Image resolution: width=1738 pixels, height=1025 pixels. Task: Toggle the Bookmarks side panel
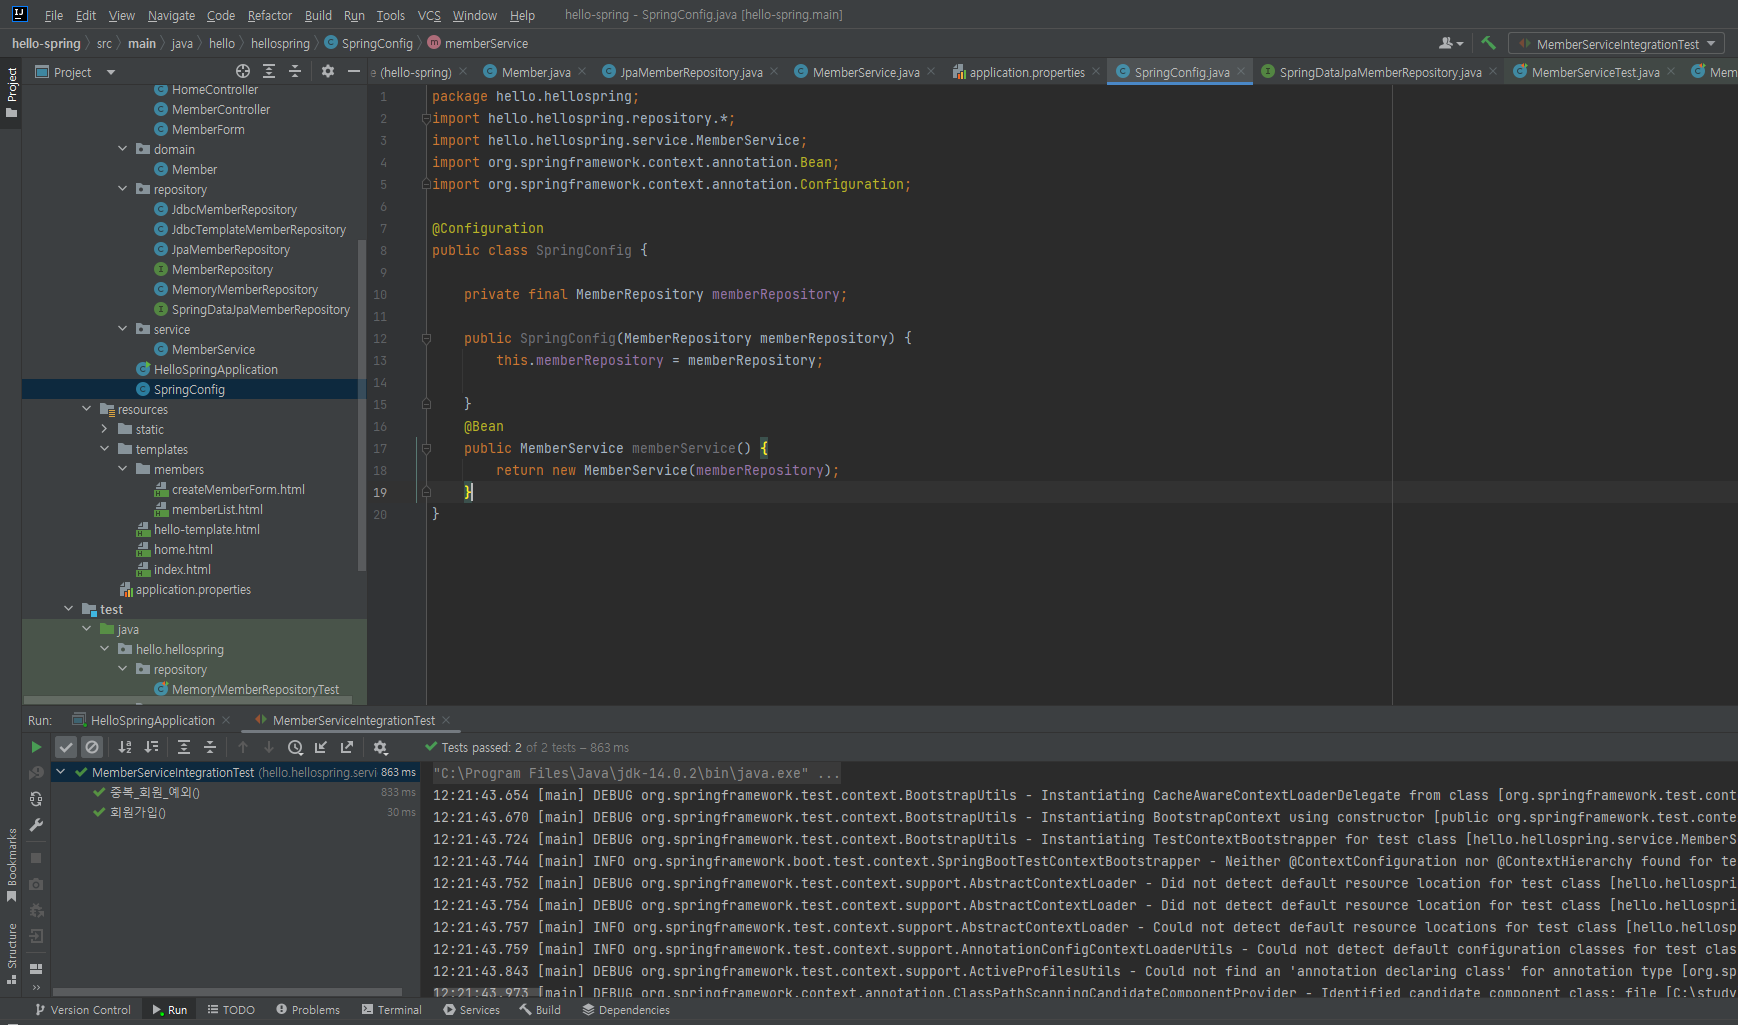click(x=12, y=865)
